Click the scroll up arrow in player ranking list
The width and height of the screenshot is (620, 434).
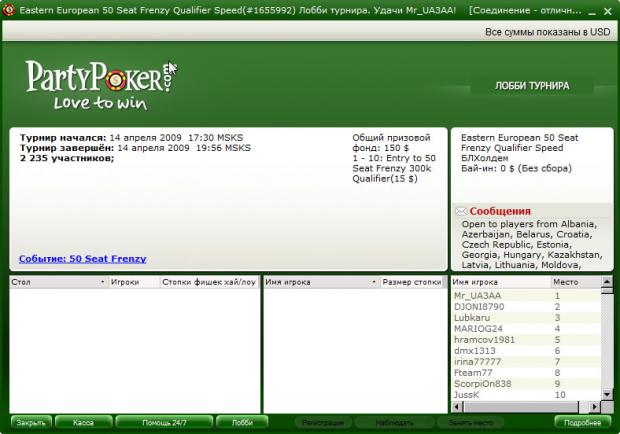point(607,281)
